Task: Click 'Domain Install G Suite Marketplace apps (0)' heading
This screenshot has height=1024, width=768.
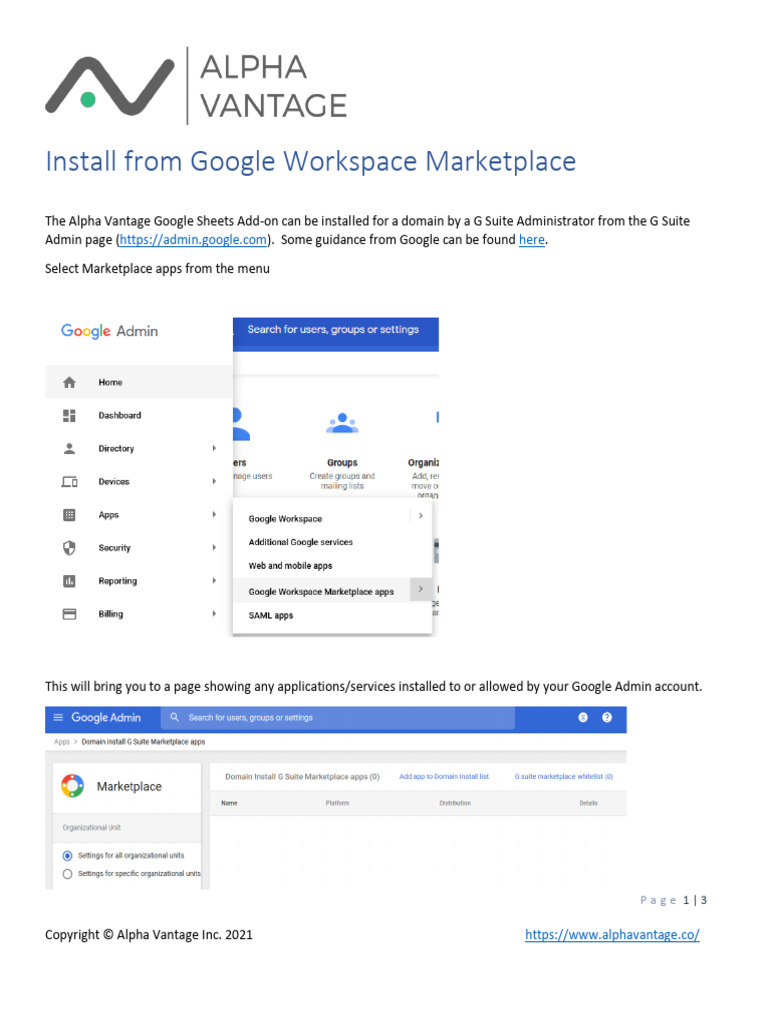Action: pyautogui.click(x=302, y=776)
